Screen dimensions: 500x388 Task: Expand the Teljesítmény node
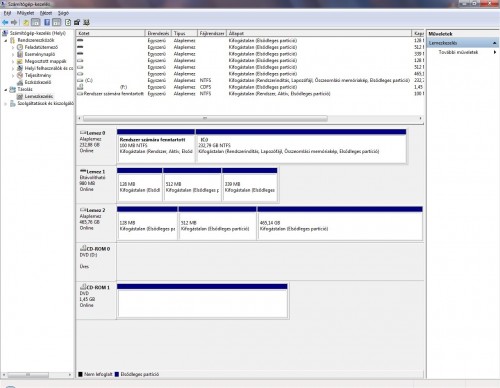point(13,75)
